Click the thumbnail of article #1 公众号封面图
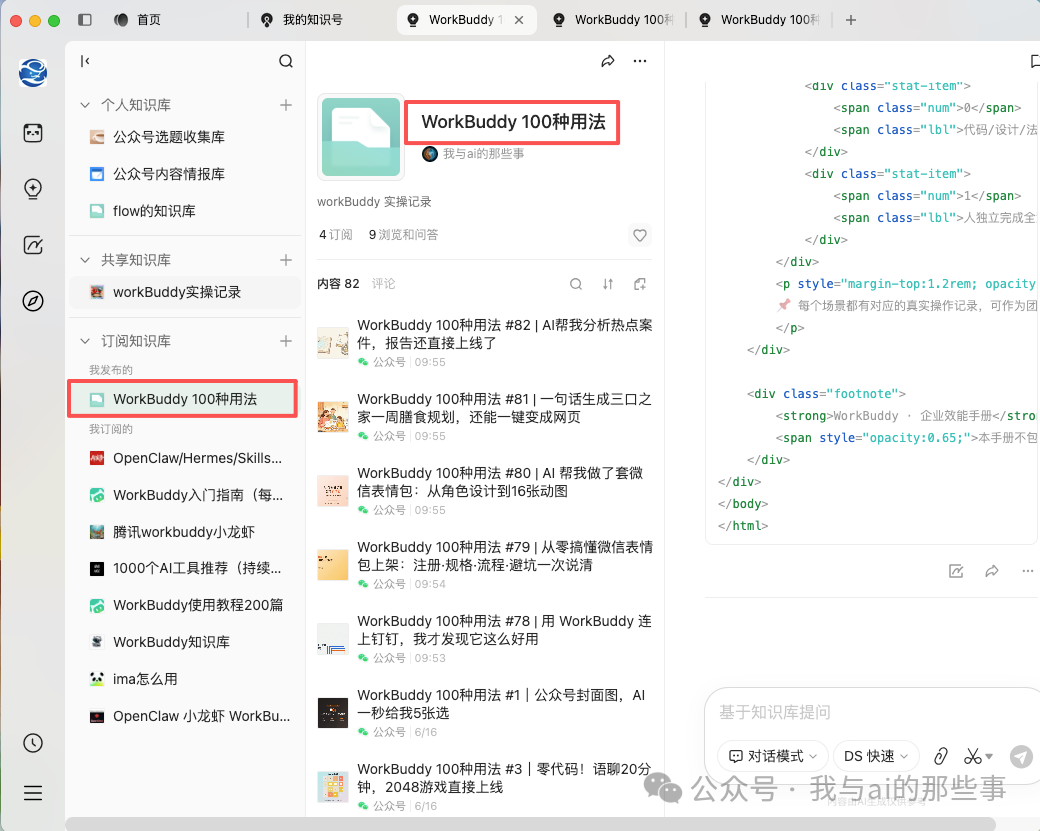The width and height of the screenshot is (1040, 831). 333,713
